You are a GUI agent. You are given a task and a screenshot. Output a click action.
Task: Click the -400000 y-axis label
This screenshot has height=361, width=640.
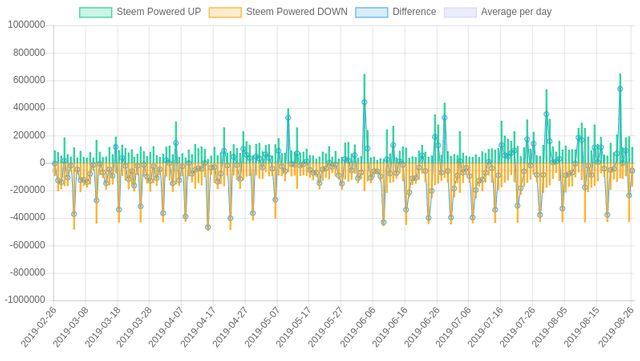[x=27, y=218]
